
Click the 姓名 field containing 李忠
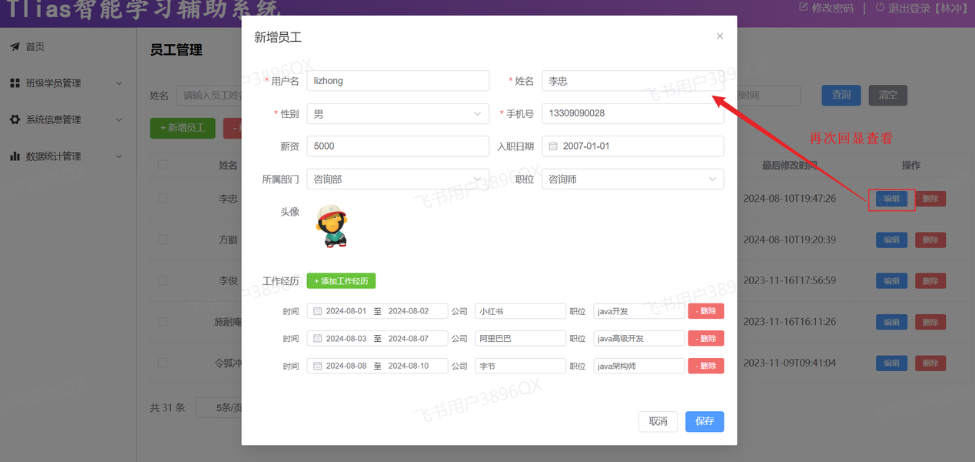(632, 81)
